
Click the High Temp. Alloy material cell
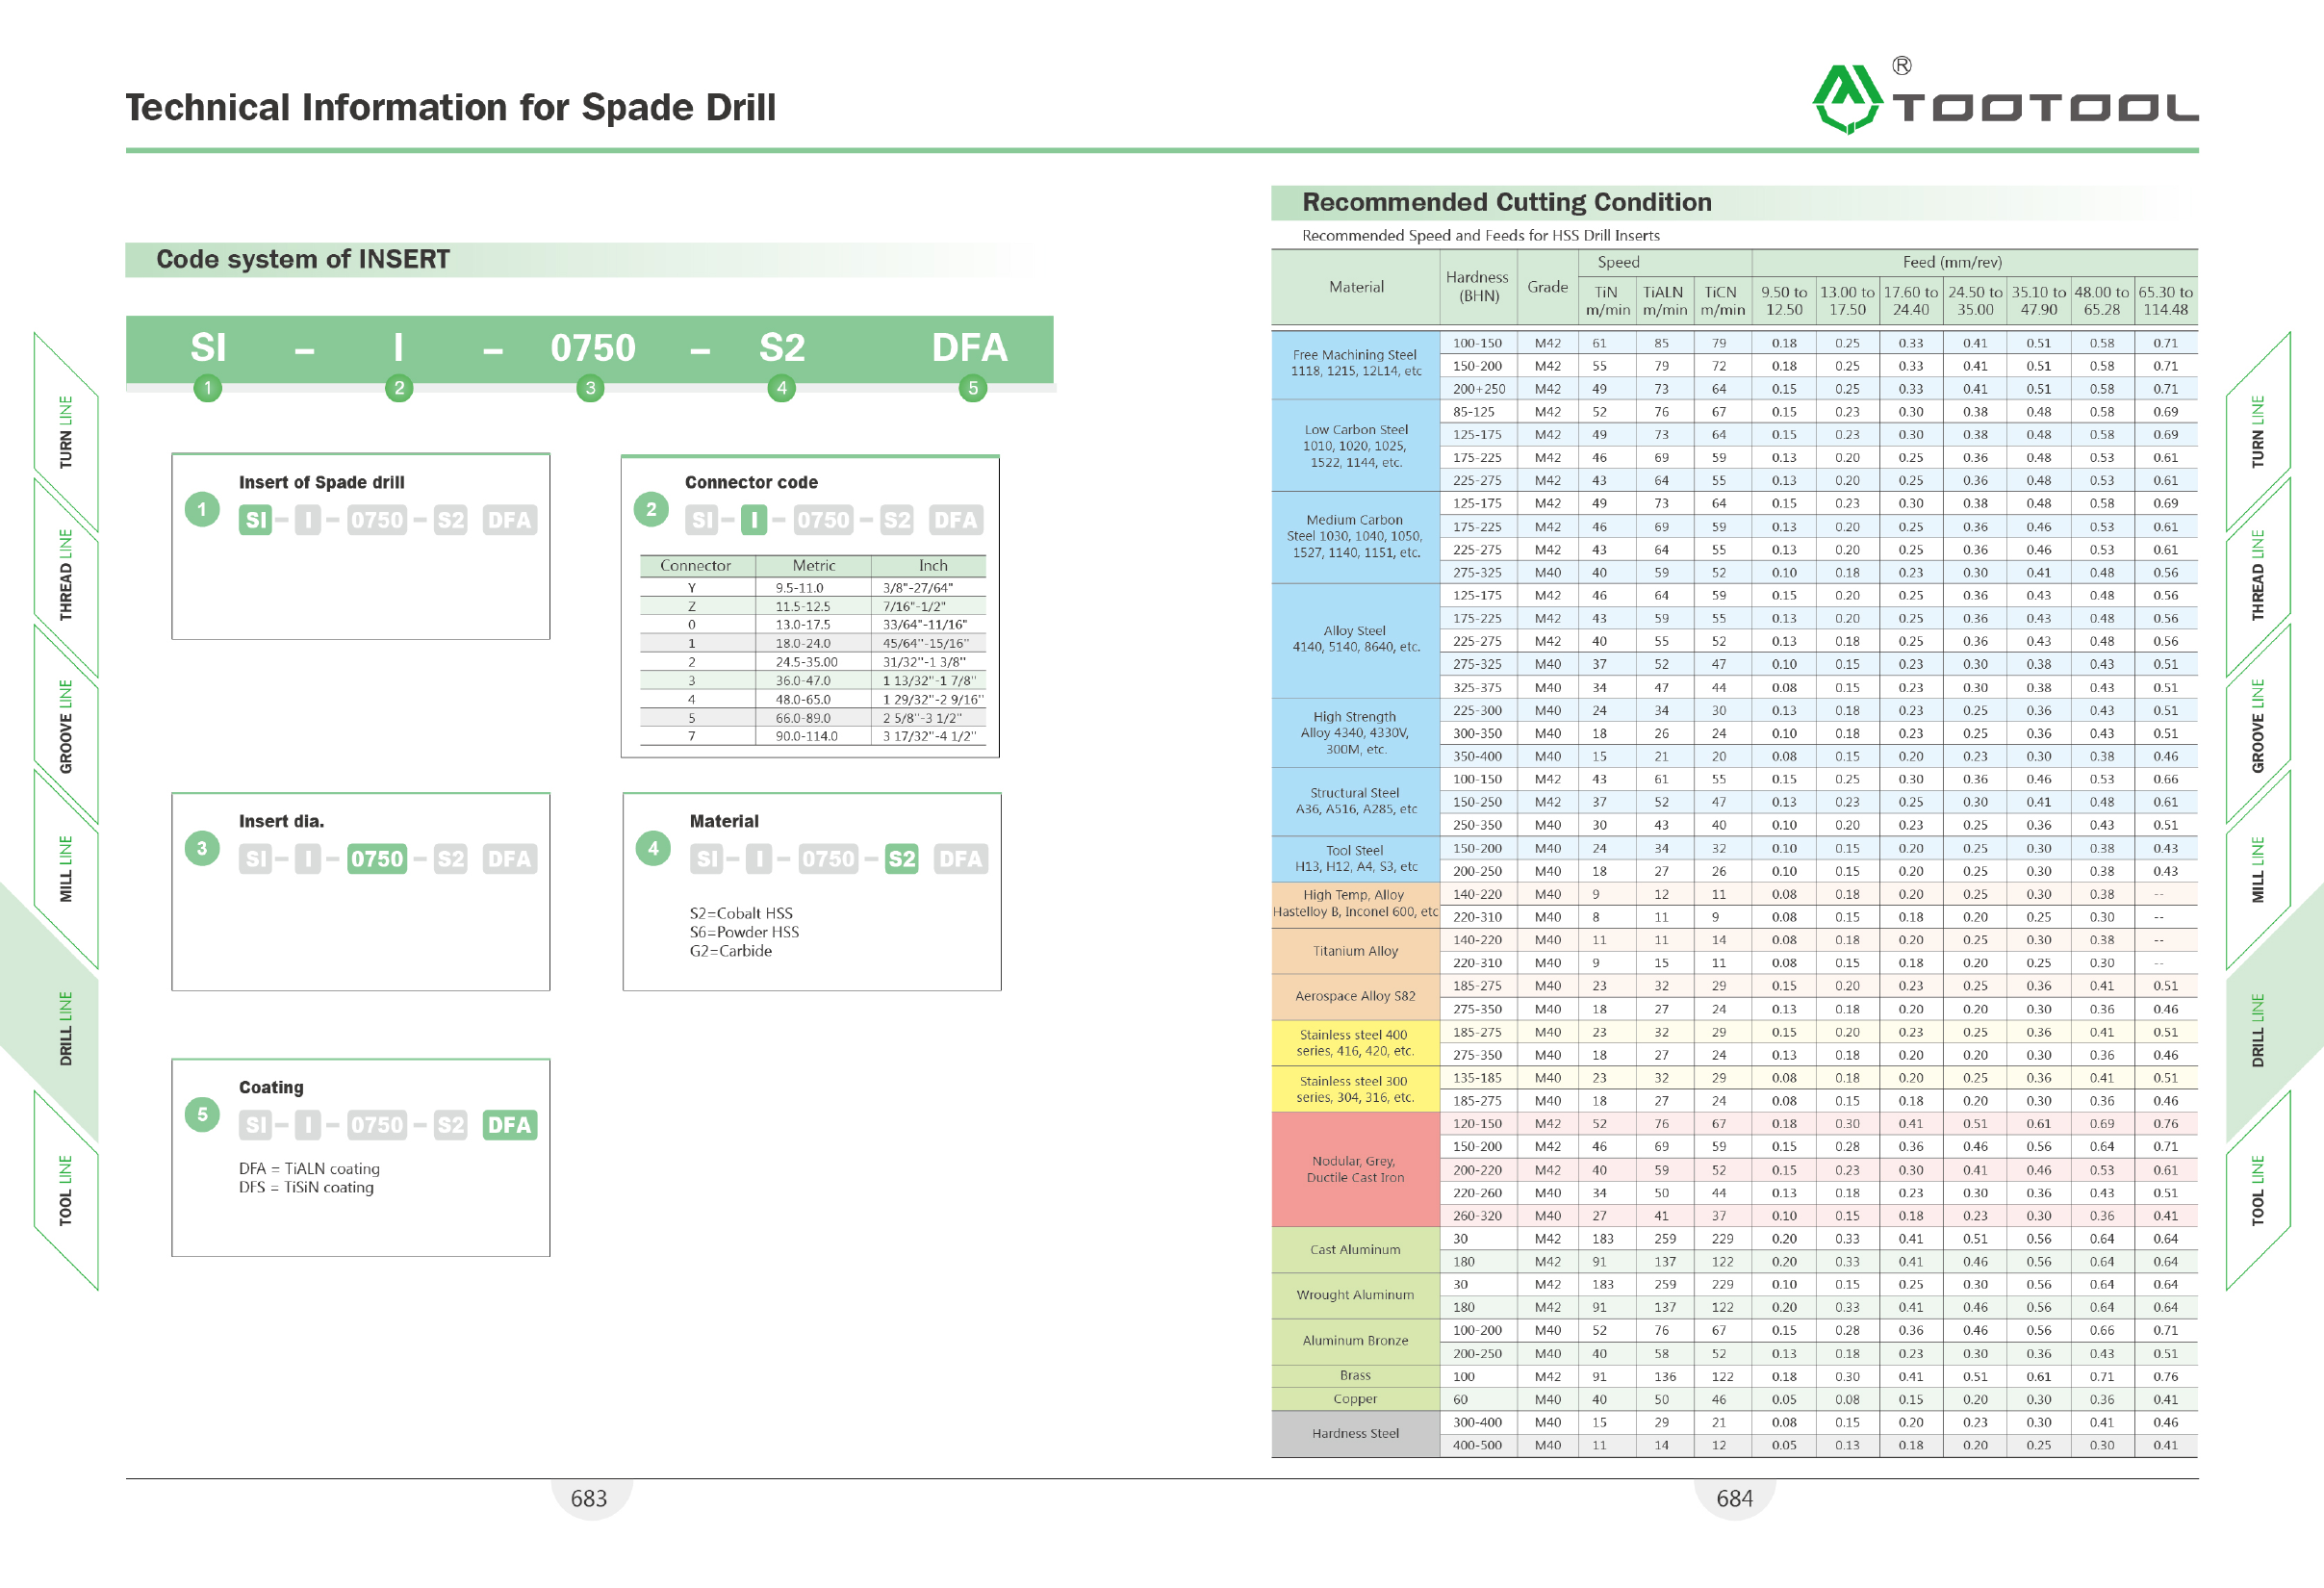click(1356, 904)
